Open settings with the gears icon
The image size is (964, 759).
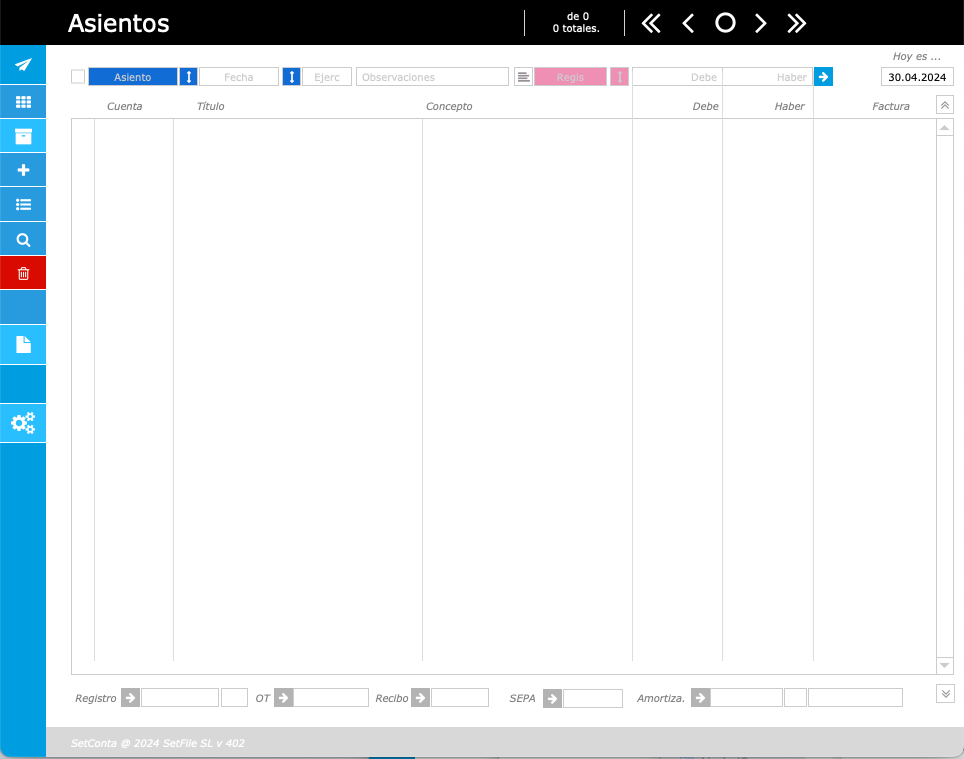tap(23, 423)
